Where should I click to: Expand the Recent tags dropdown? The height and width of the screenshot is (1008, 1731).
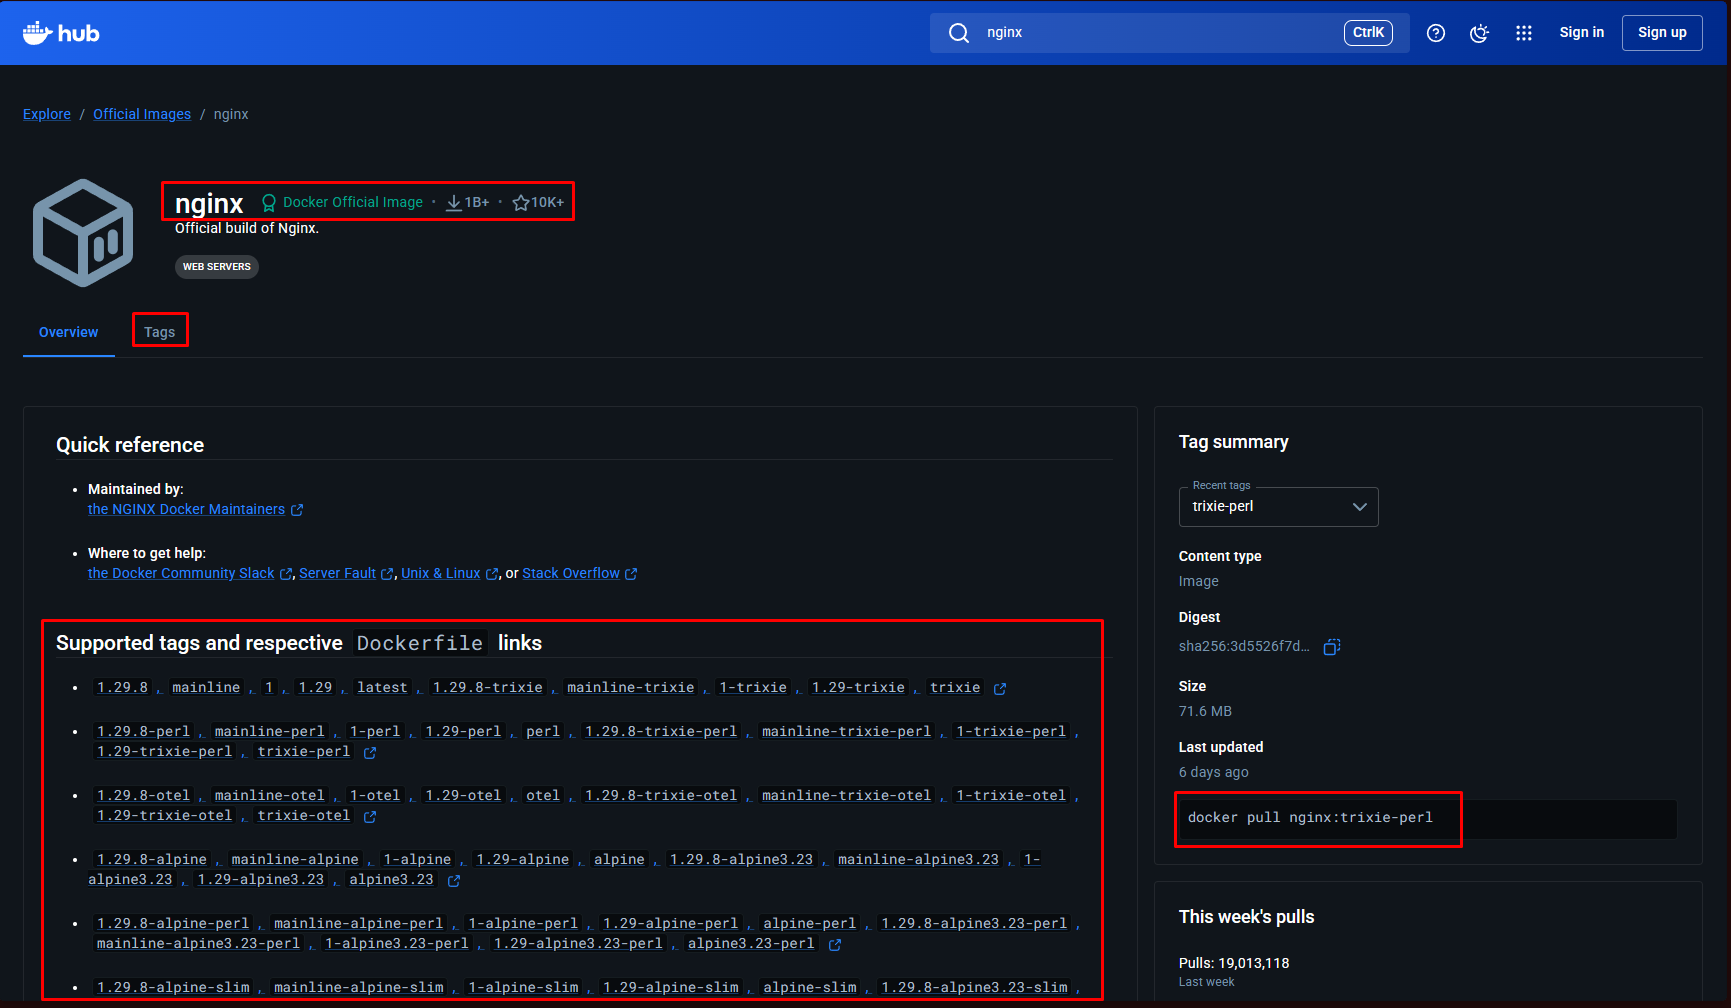coord(1278,507)
